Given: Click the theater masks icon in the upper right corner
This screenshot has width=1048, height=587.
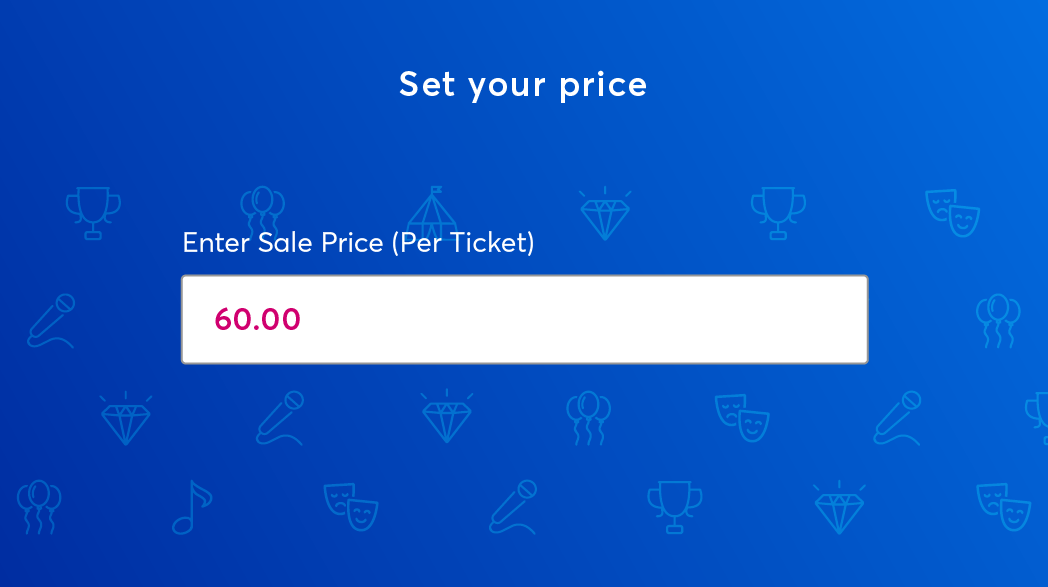Looking at the screenshot, I should pyautogui.click(x=952, y=213).
